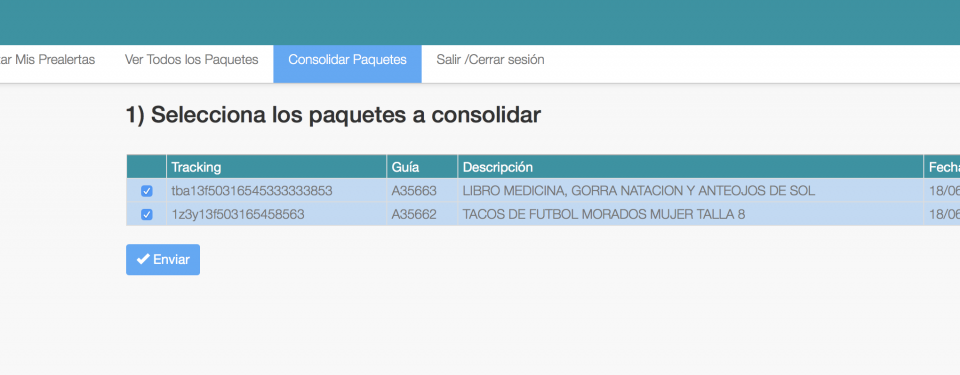
Task: Click the date cell of package A35663
Action: click(942, 191)
